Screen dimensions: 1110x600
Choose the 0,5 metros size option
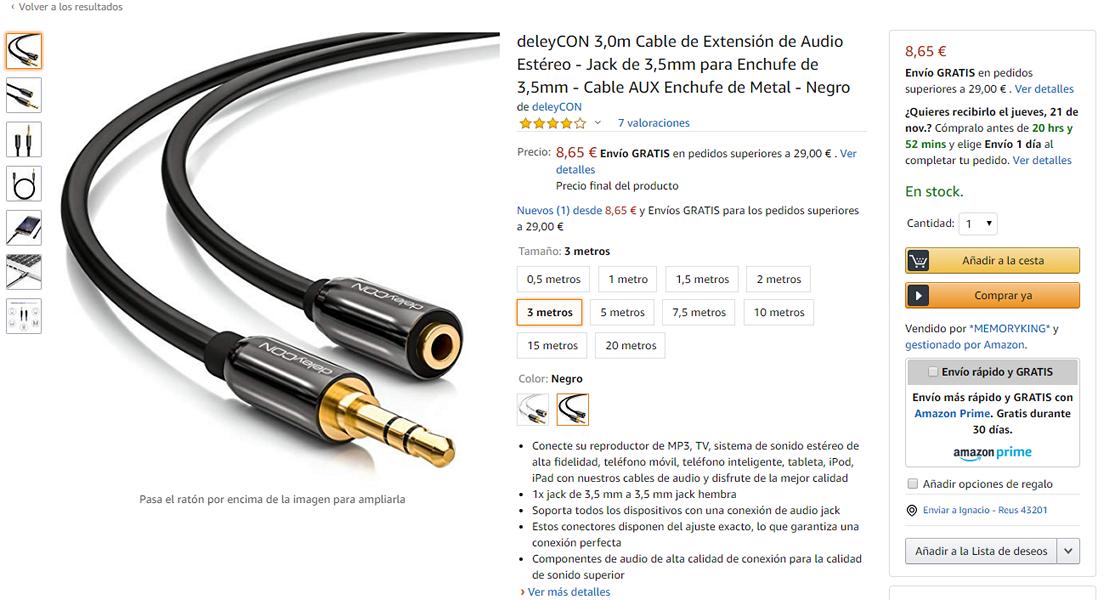[x=554, y=279]
